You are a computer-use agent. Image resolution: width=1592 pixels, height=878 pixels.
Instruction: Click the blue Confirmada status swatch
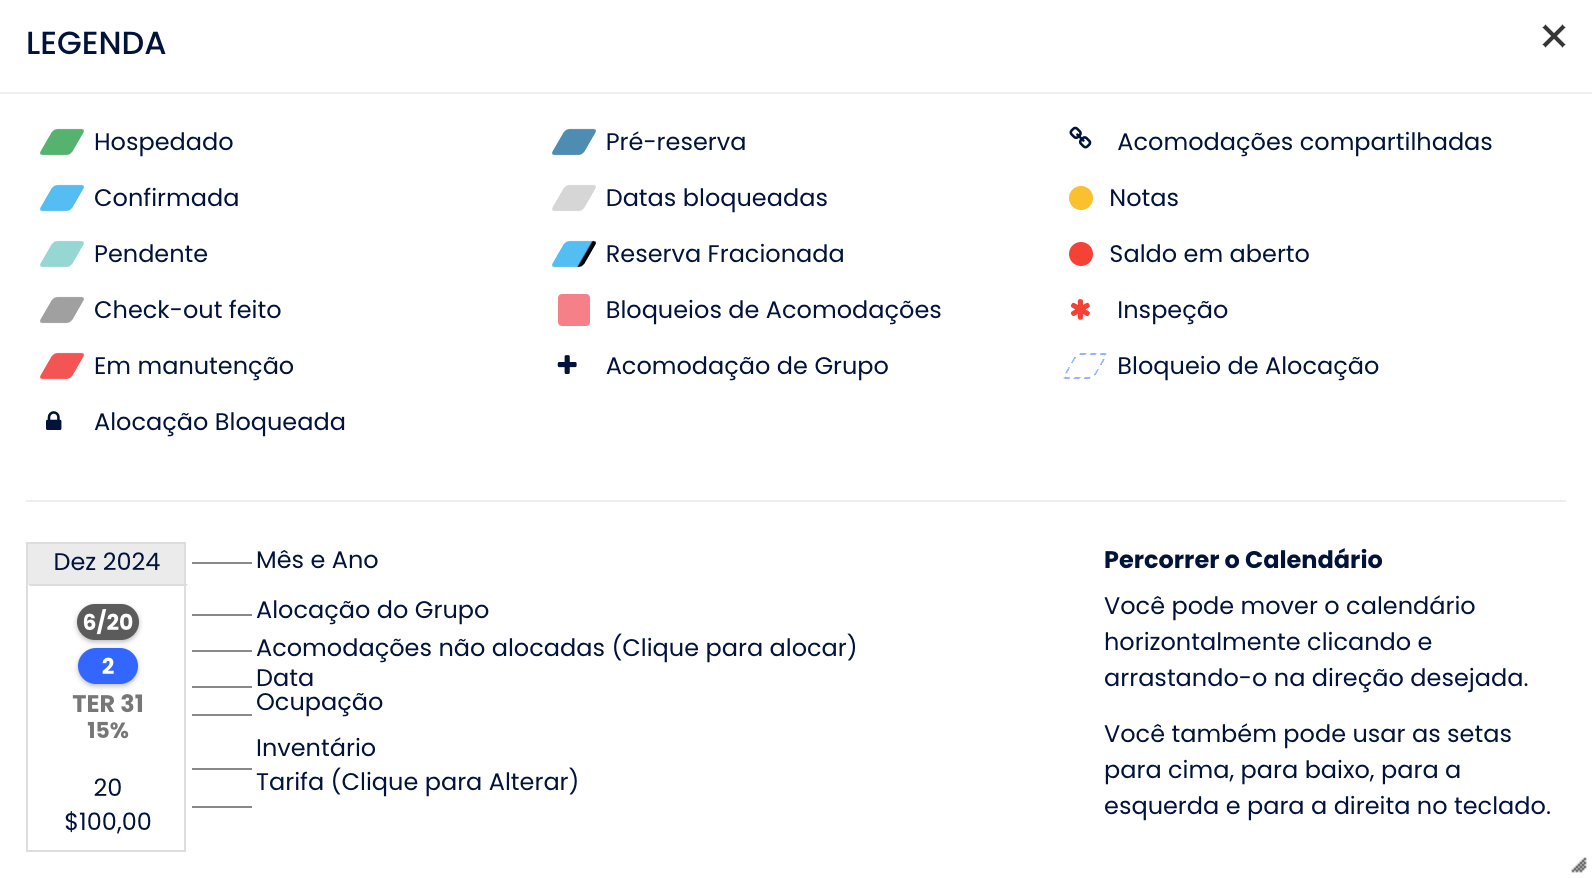tap(62, 198)
